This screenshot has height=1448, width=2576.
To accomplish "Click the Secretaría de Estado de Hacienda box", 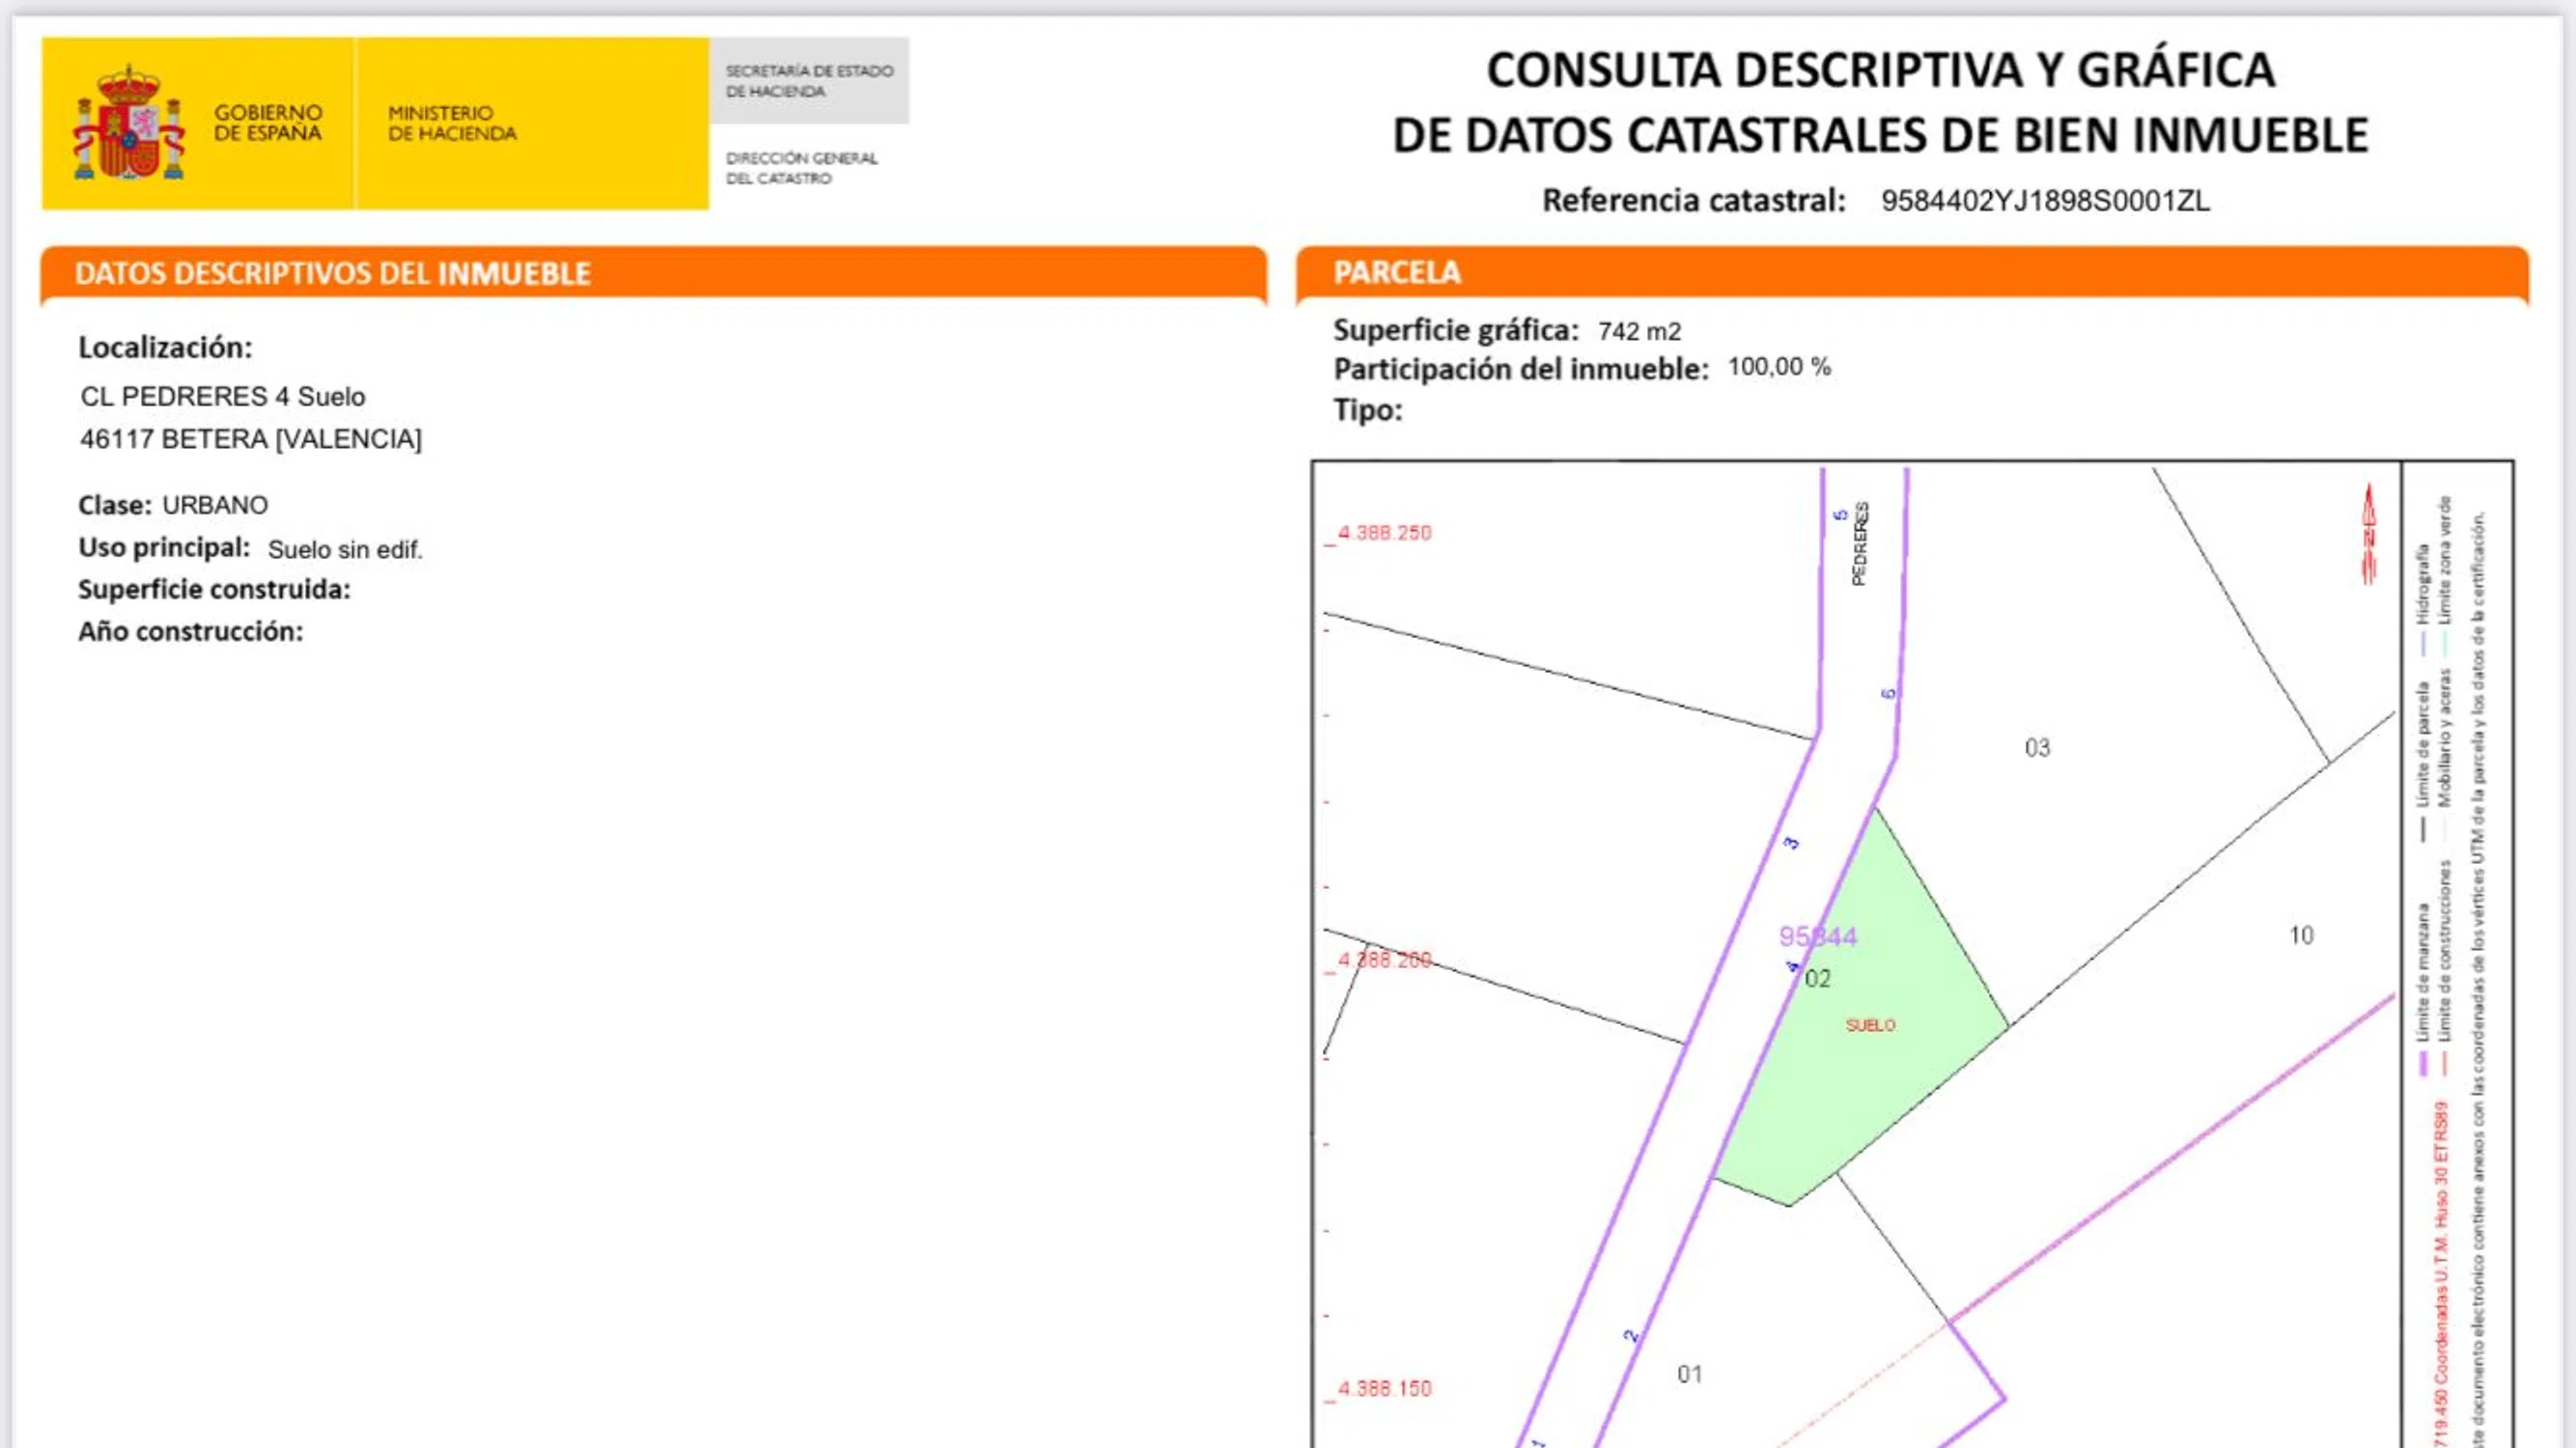I will (809, 81).
